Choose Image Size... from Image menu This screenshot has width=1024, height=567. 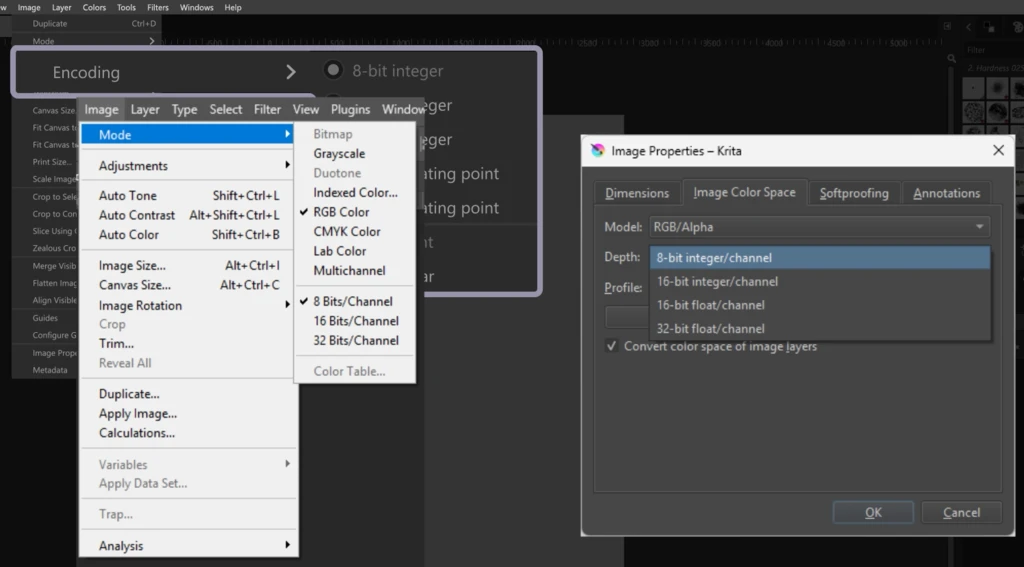coord(189,265)
